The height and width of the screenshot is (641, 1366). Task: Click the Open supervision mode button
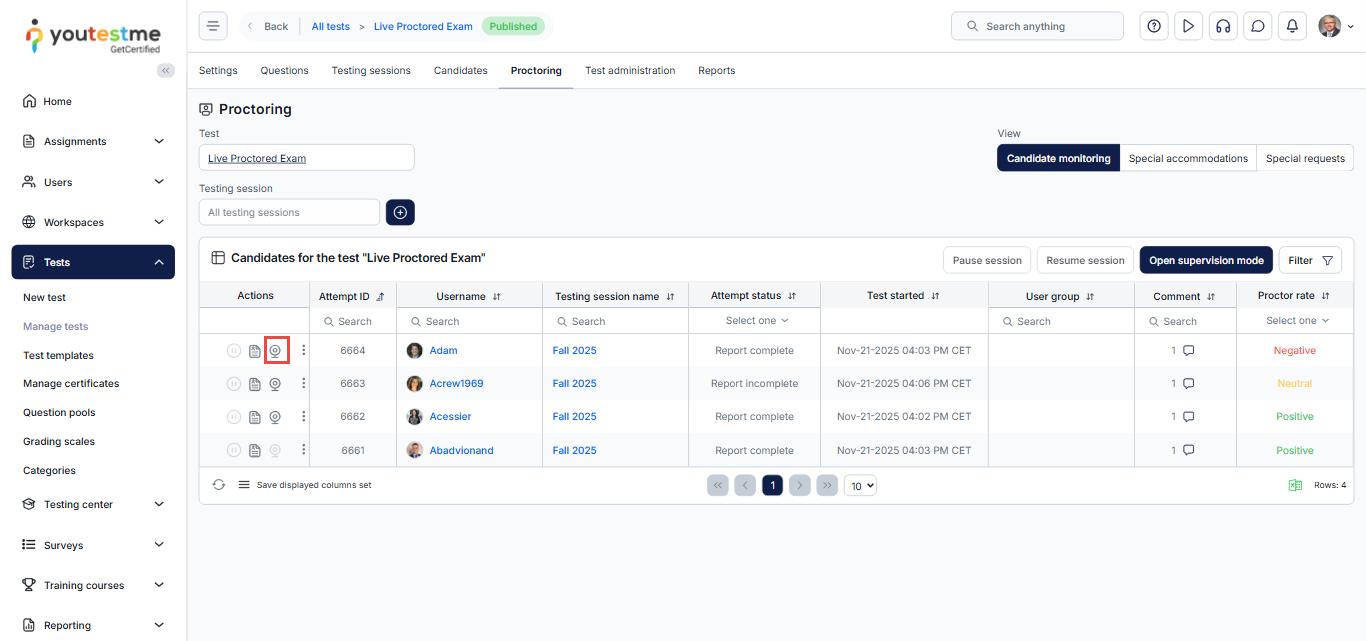1206,260
